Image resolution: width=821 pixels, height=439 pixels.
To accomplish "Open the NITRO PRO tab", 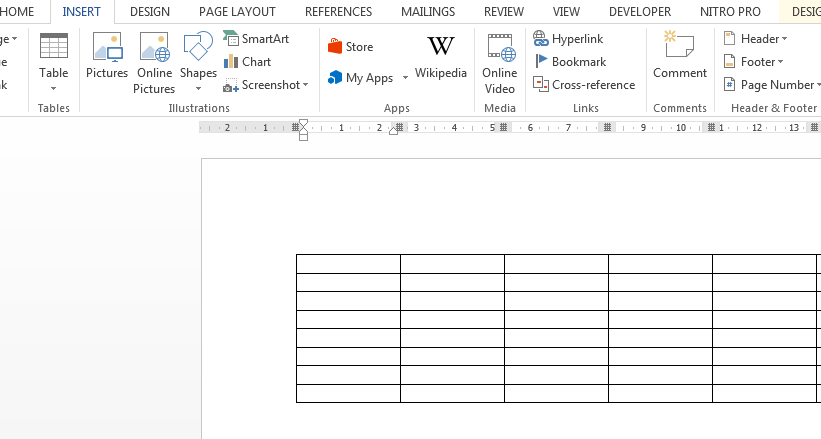I will pyautogui.click(x=730, y=12).
